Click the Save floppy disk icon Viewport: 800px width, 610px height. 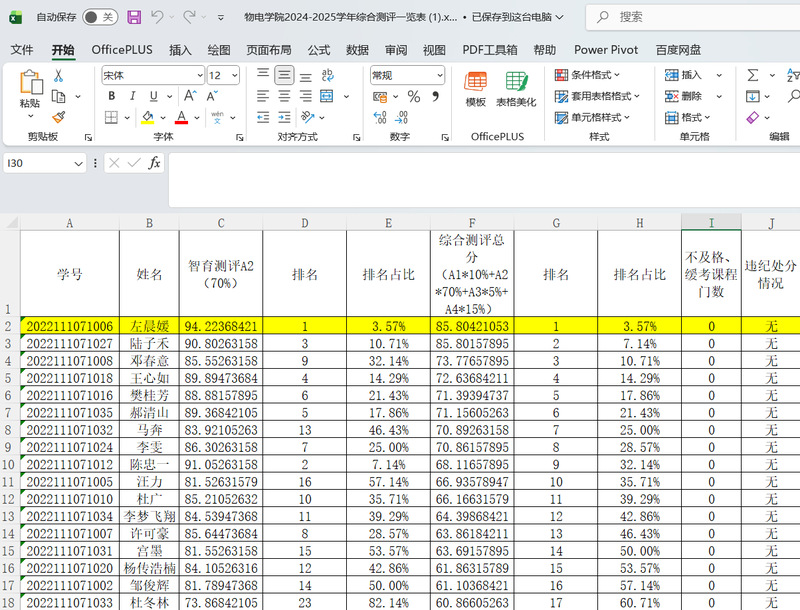(135, 17)
